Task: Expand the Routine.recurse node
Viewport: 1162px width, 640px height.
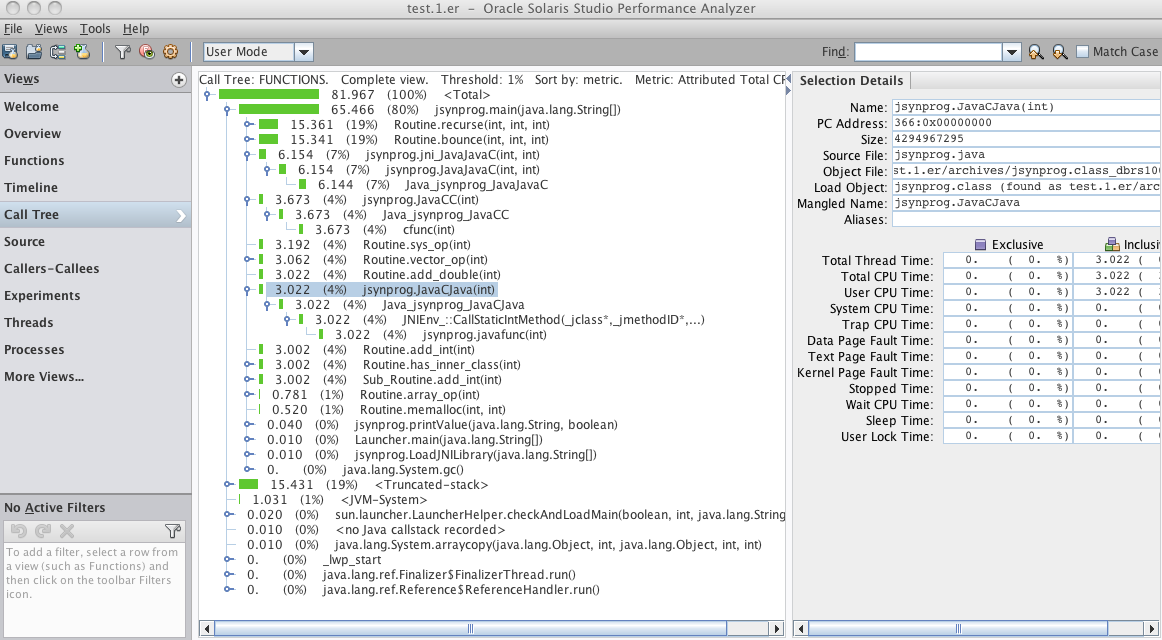Action: click(x=248, y=124)
